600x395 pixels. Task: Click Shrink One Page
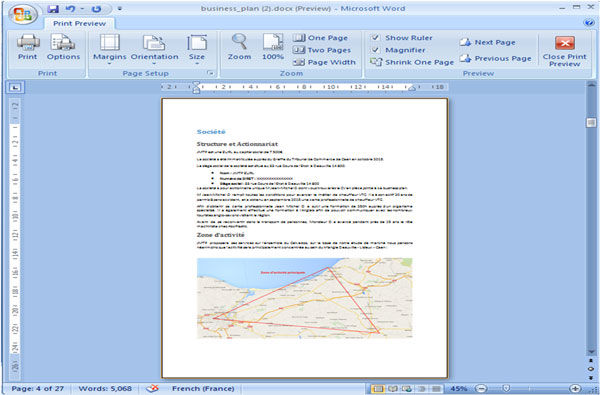(412, 62)
